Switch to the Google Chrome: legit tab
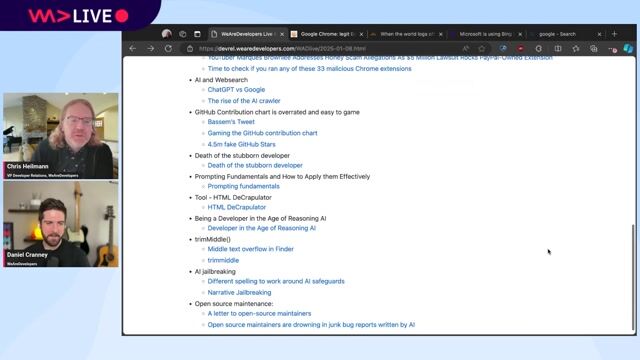Screen dimensions: 640x360 tap(327, 34)
